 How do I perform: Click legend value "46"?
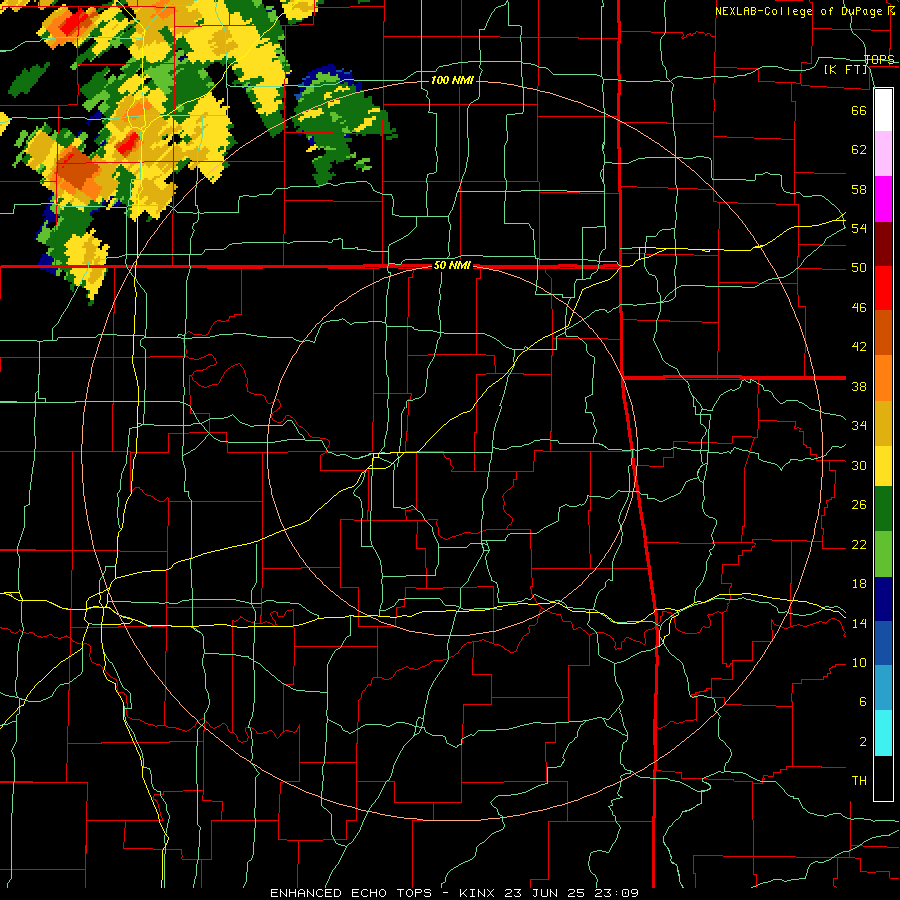click(859, 308)
